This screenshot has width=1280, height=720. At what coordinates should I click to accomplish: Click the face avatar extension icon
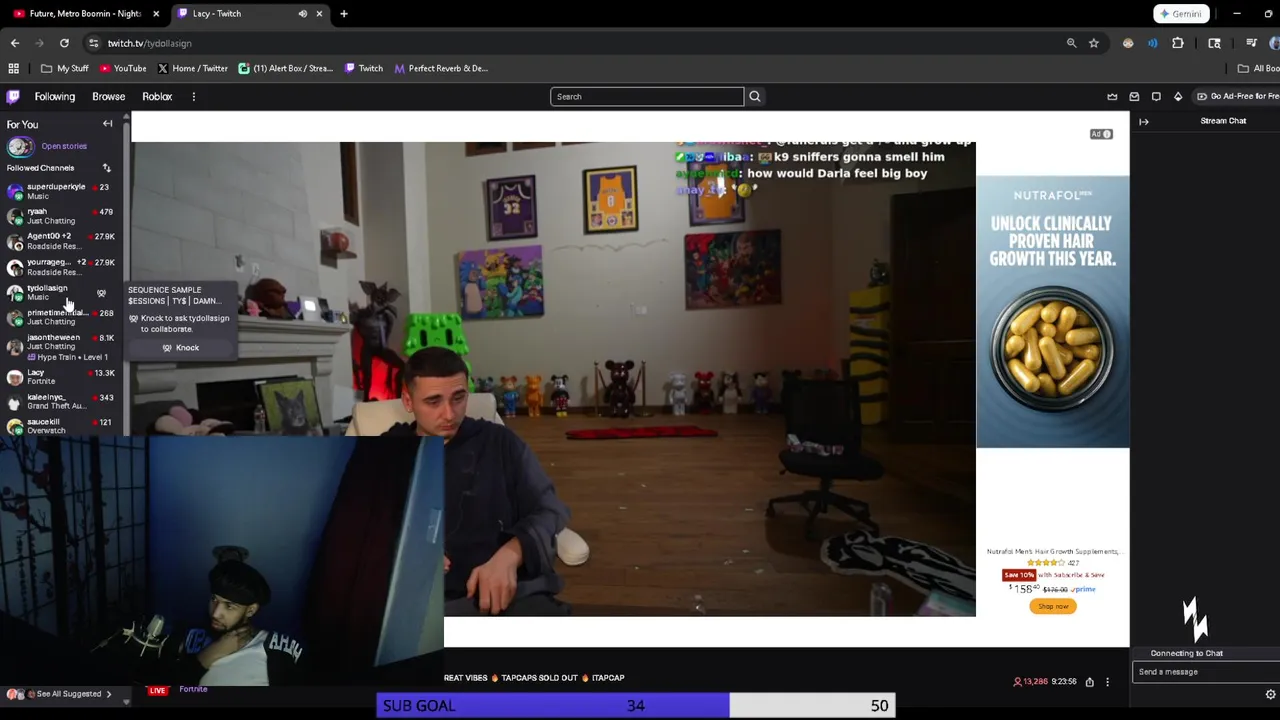1128,43
